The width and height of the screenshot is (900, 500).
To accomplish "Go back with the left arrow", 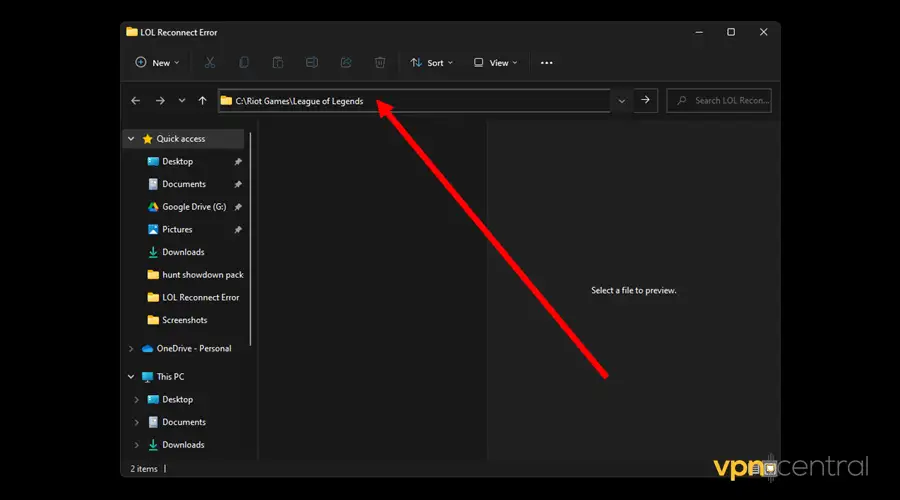I will click(x=135, y=100).
